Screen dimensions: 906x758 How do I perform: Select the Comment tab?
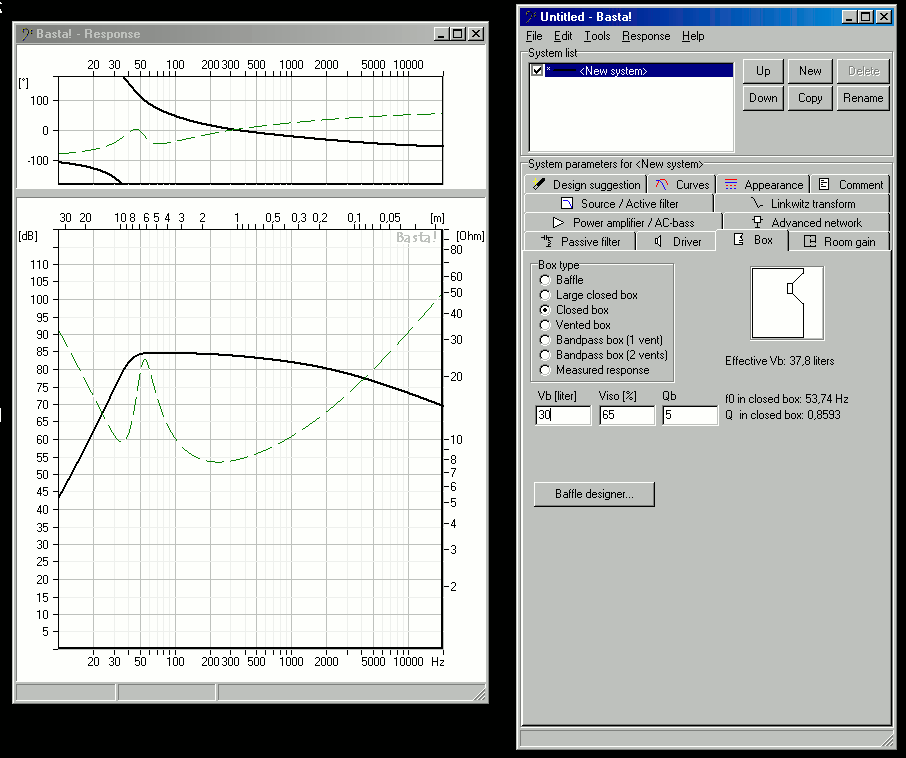click(851, 184)
